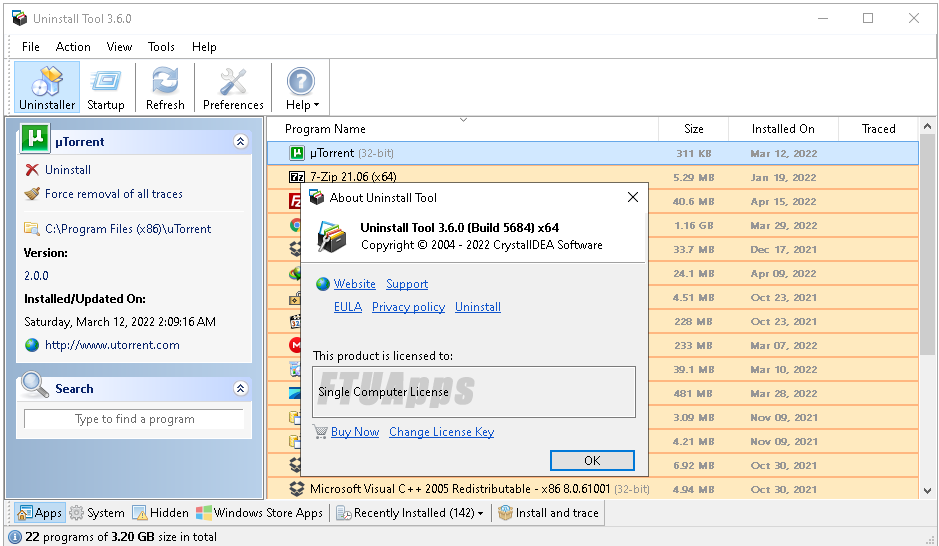Sort by Program Name column header

click(462, 129)
